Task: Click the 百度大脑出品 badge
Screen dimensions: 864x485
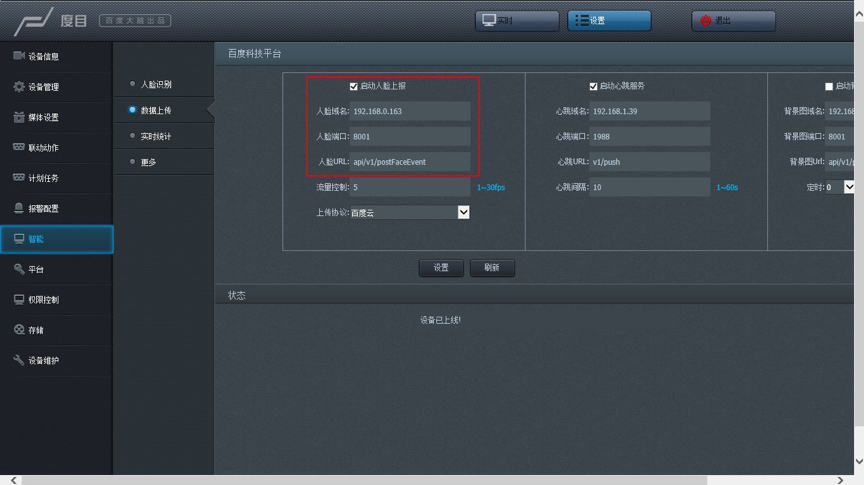Action: click(135, 20)
